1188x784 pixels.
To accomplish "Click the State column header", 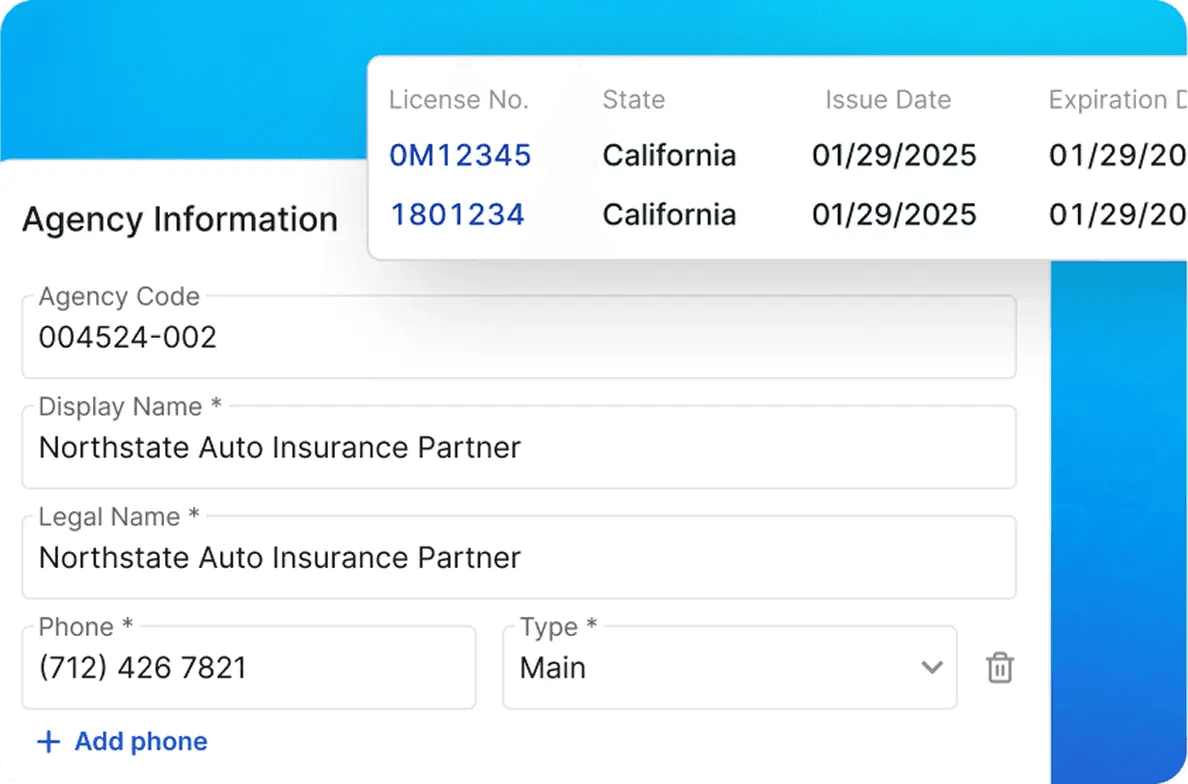I will [x=633, y=100].
